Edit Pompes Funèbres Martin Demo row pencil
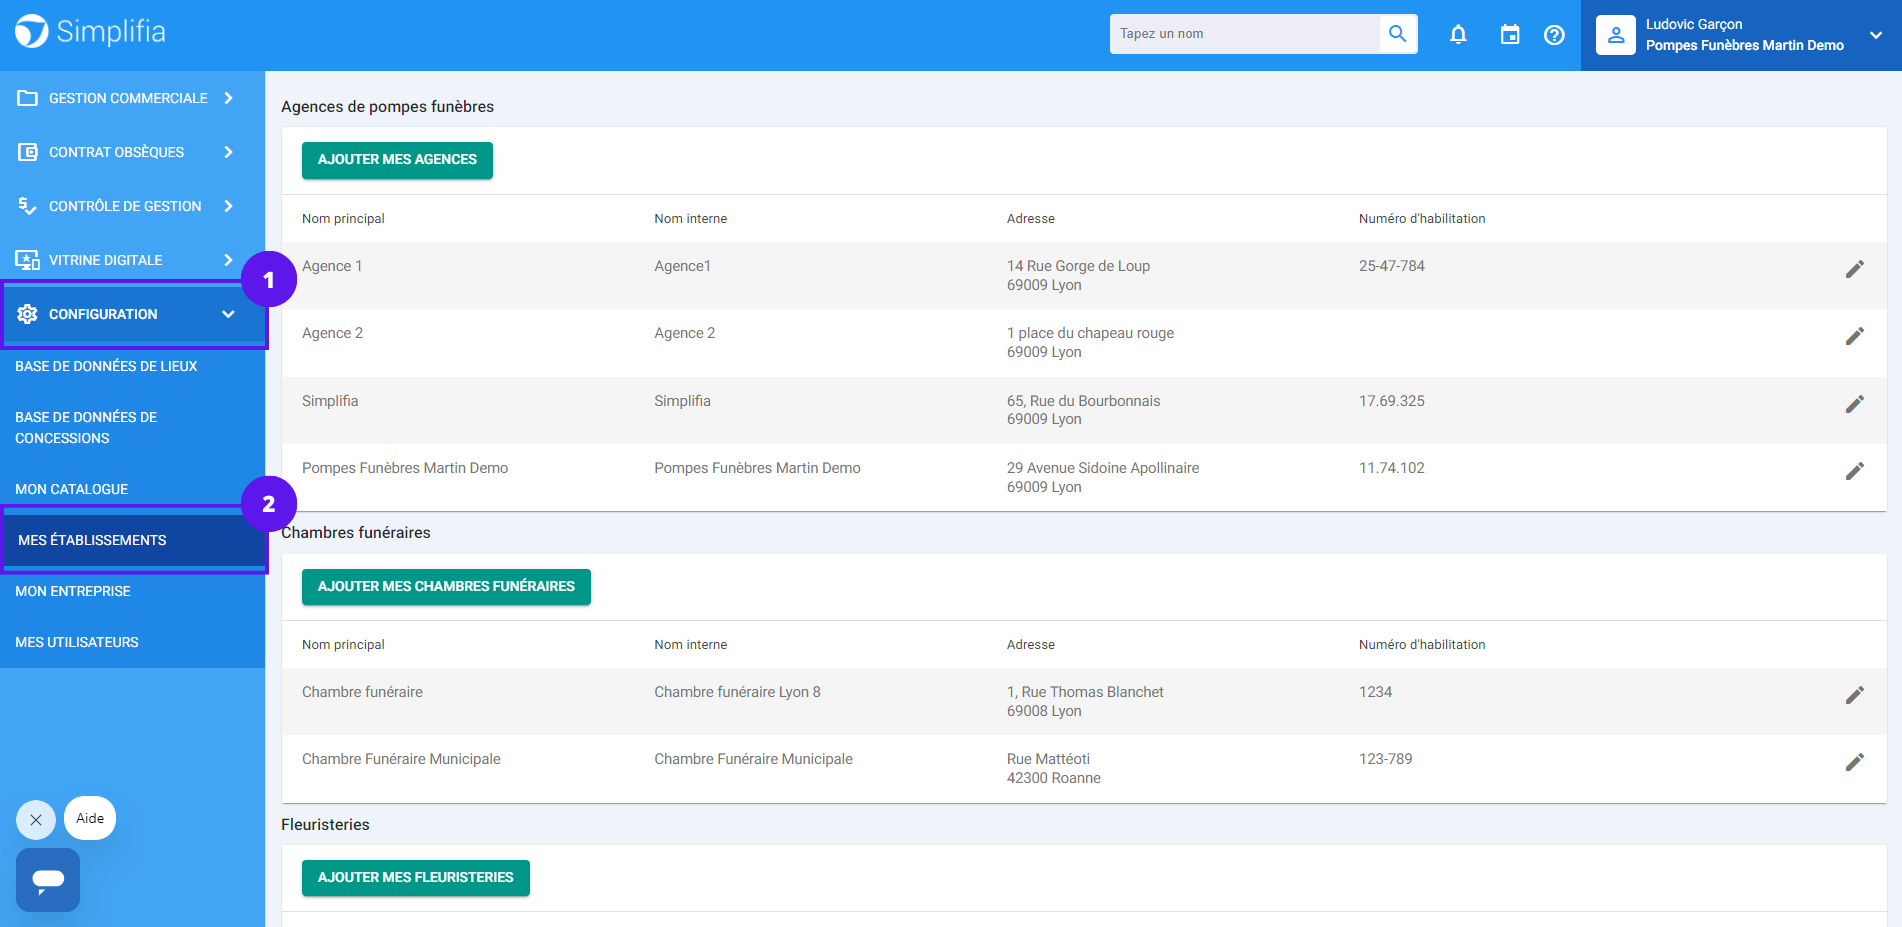 point(1855,471)
